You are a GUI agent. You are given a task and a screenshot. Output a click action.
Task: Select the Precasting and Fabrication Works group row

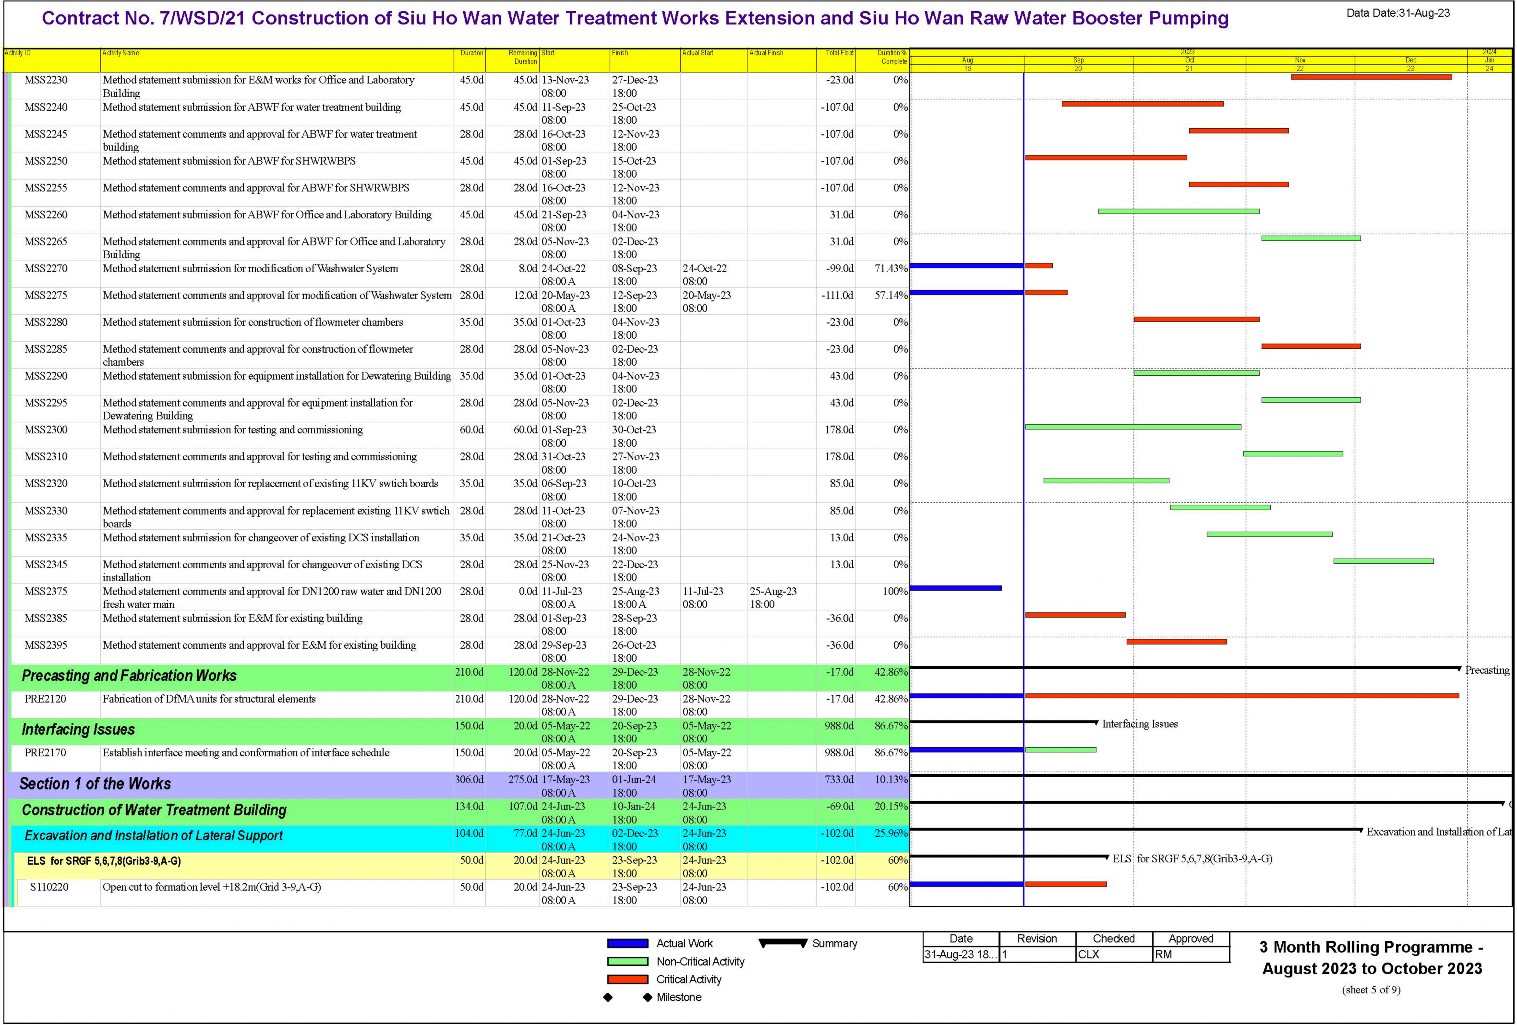click(460, 678)
